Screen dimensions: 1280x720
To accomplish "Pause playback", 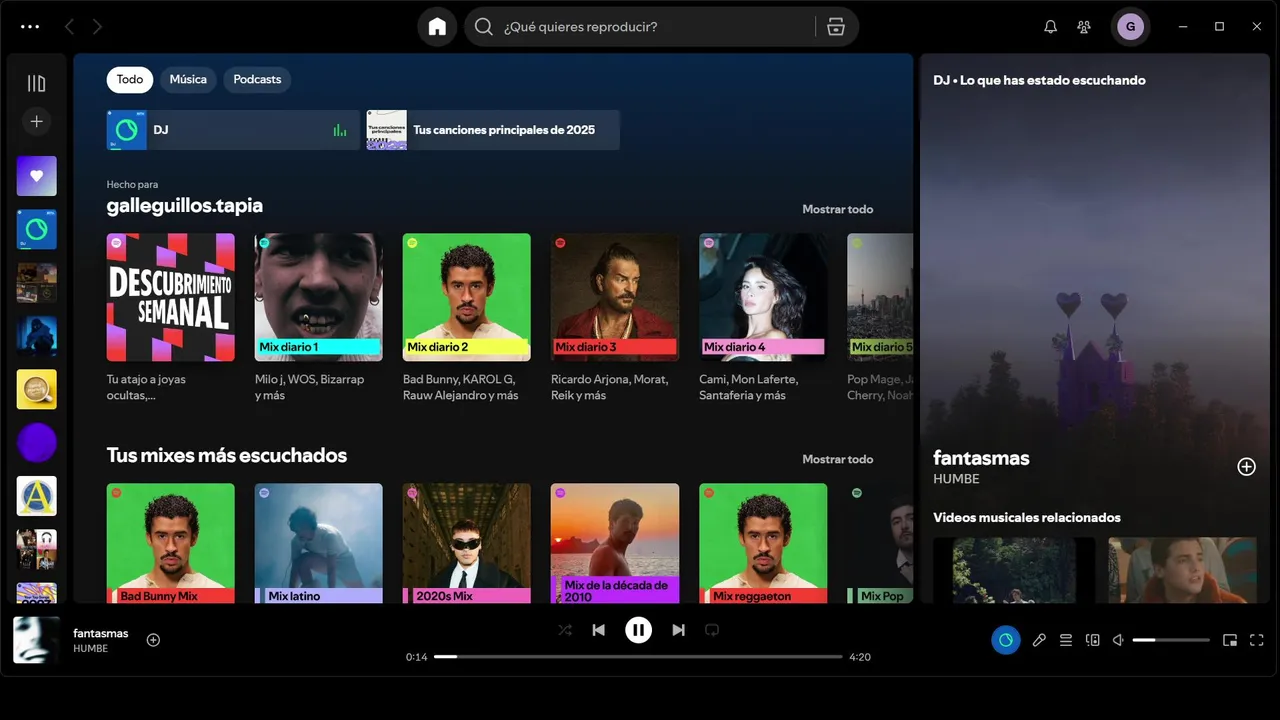I will click(638, 630).
